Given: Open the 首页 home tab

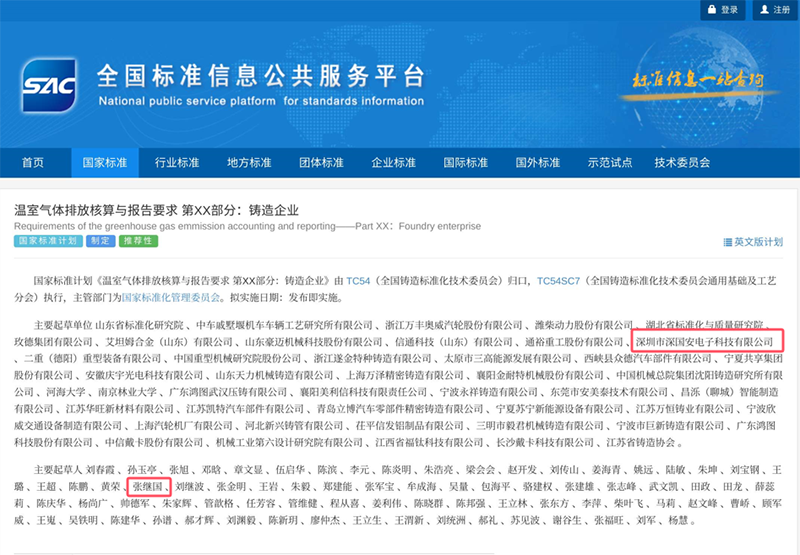Looking at the screenshot, I should pos(33,163).
